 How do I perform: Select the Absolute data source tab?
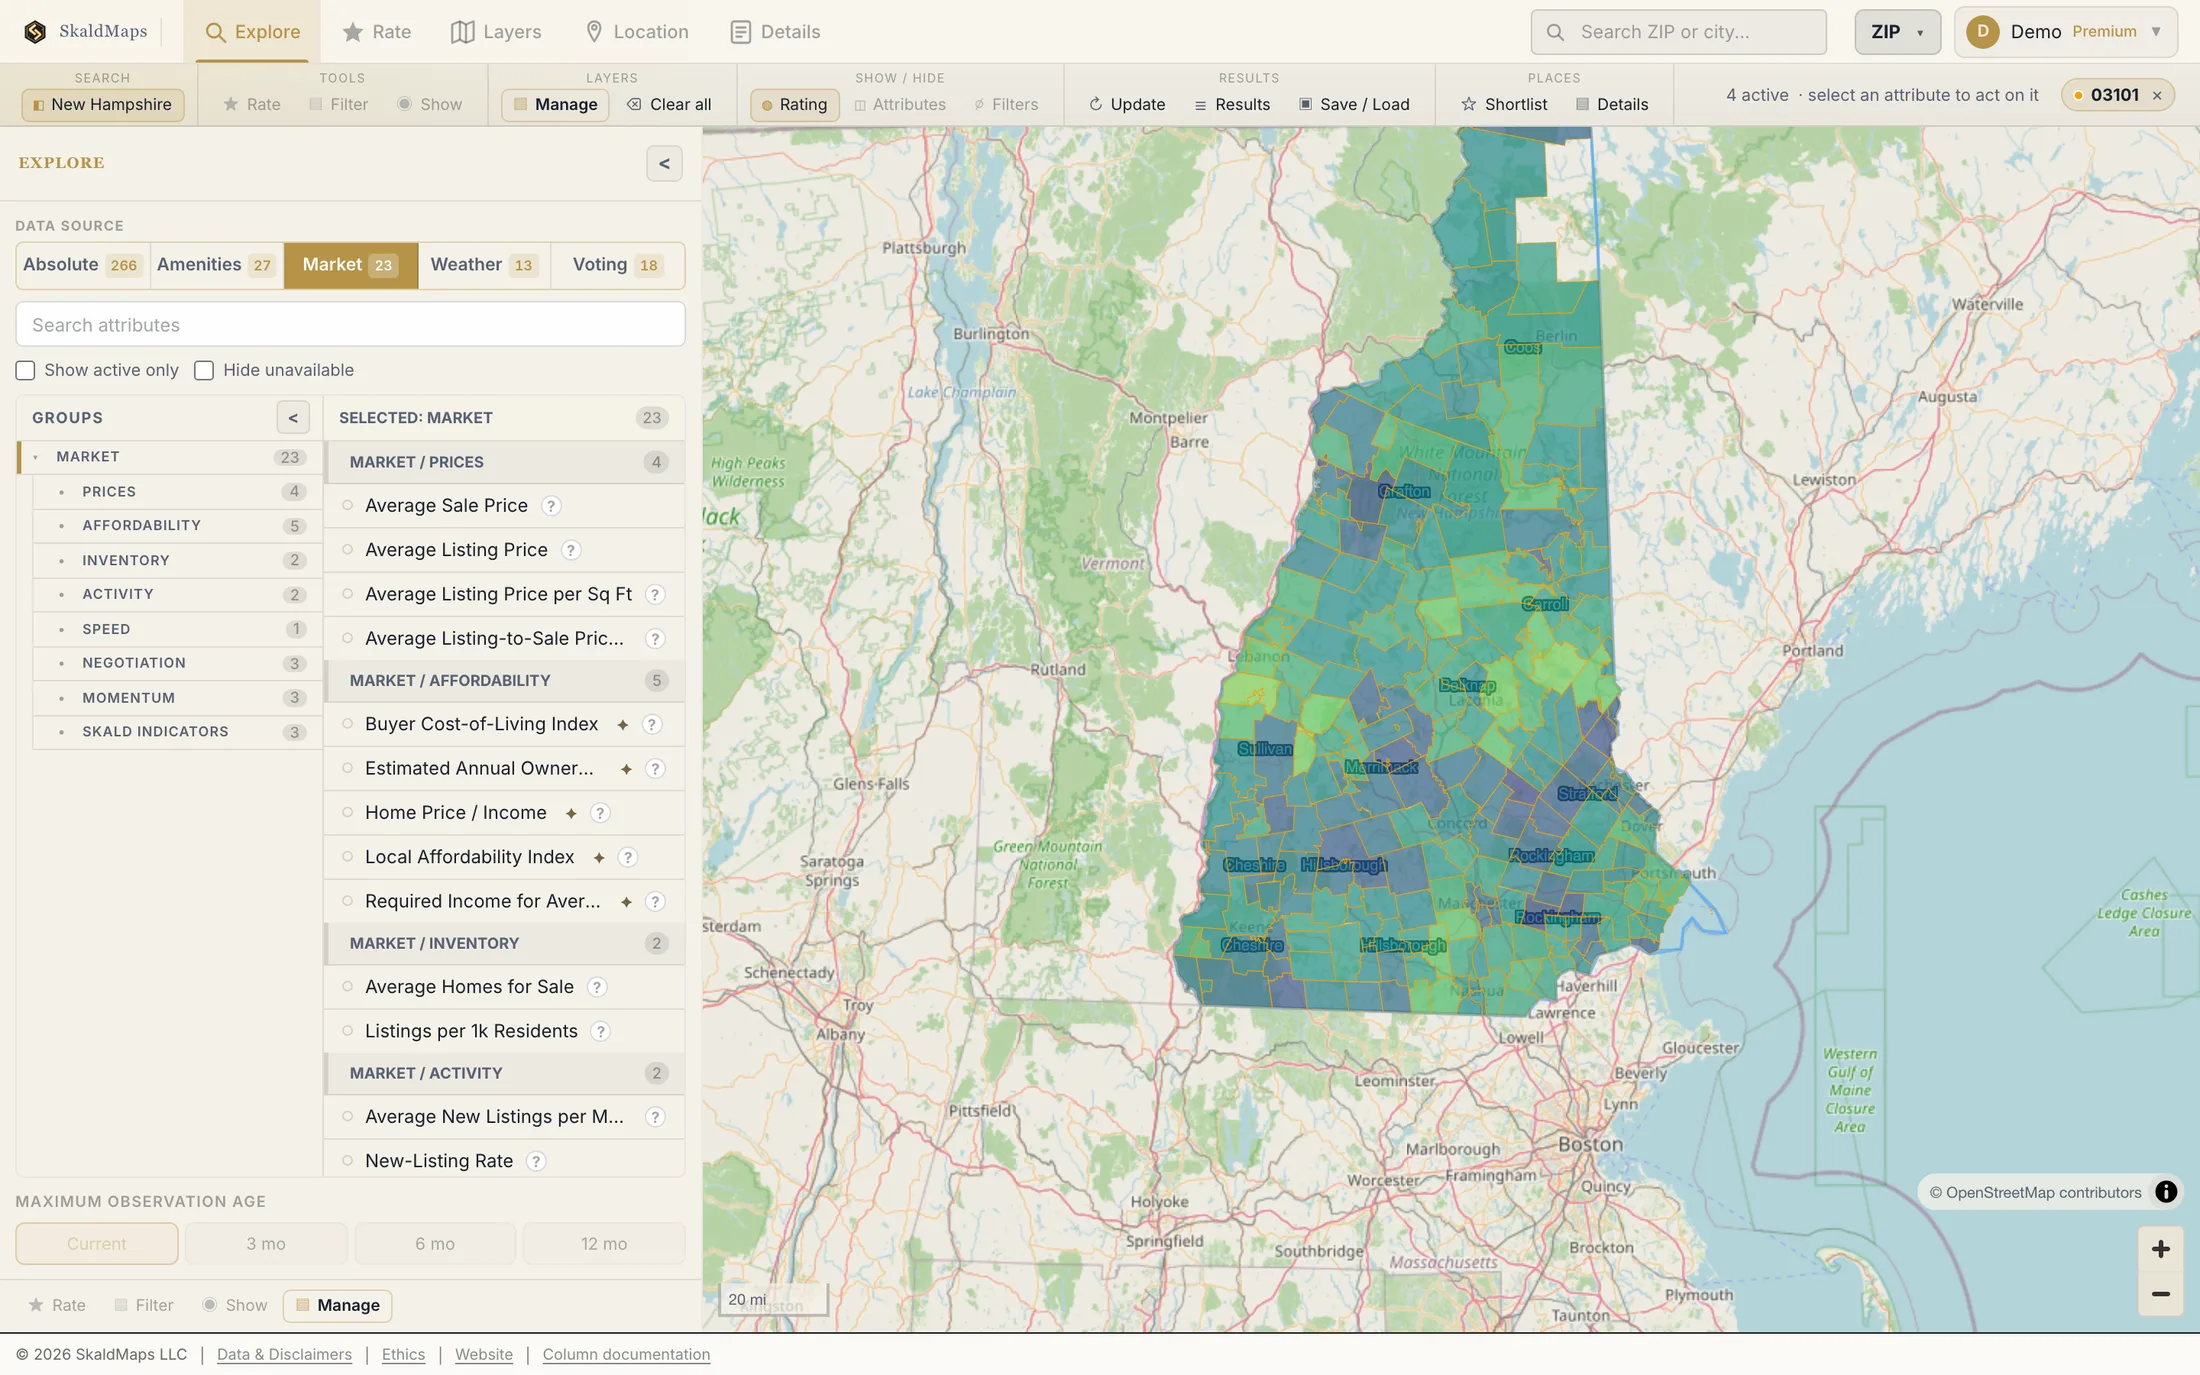[x=83, y=265]
